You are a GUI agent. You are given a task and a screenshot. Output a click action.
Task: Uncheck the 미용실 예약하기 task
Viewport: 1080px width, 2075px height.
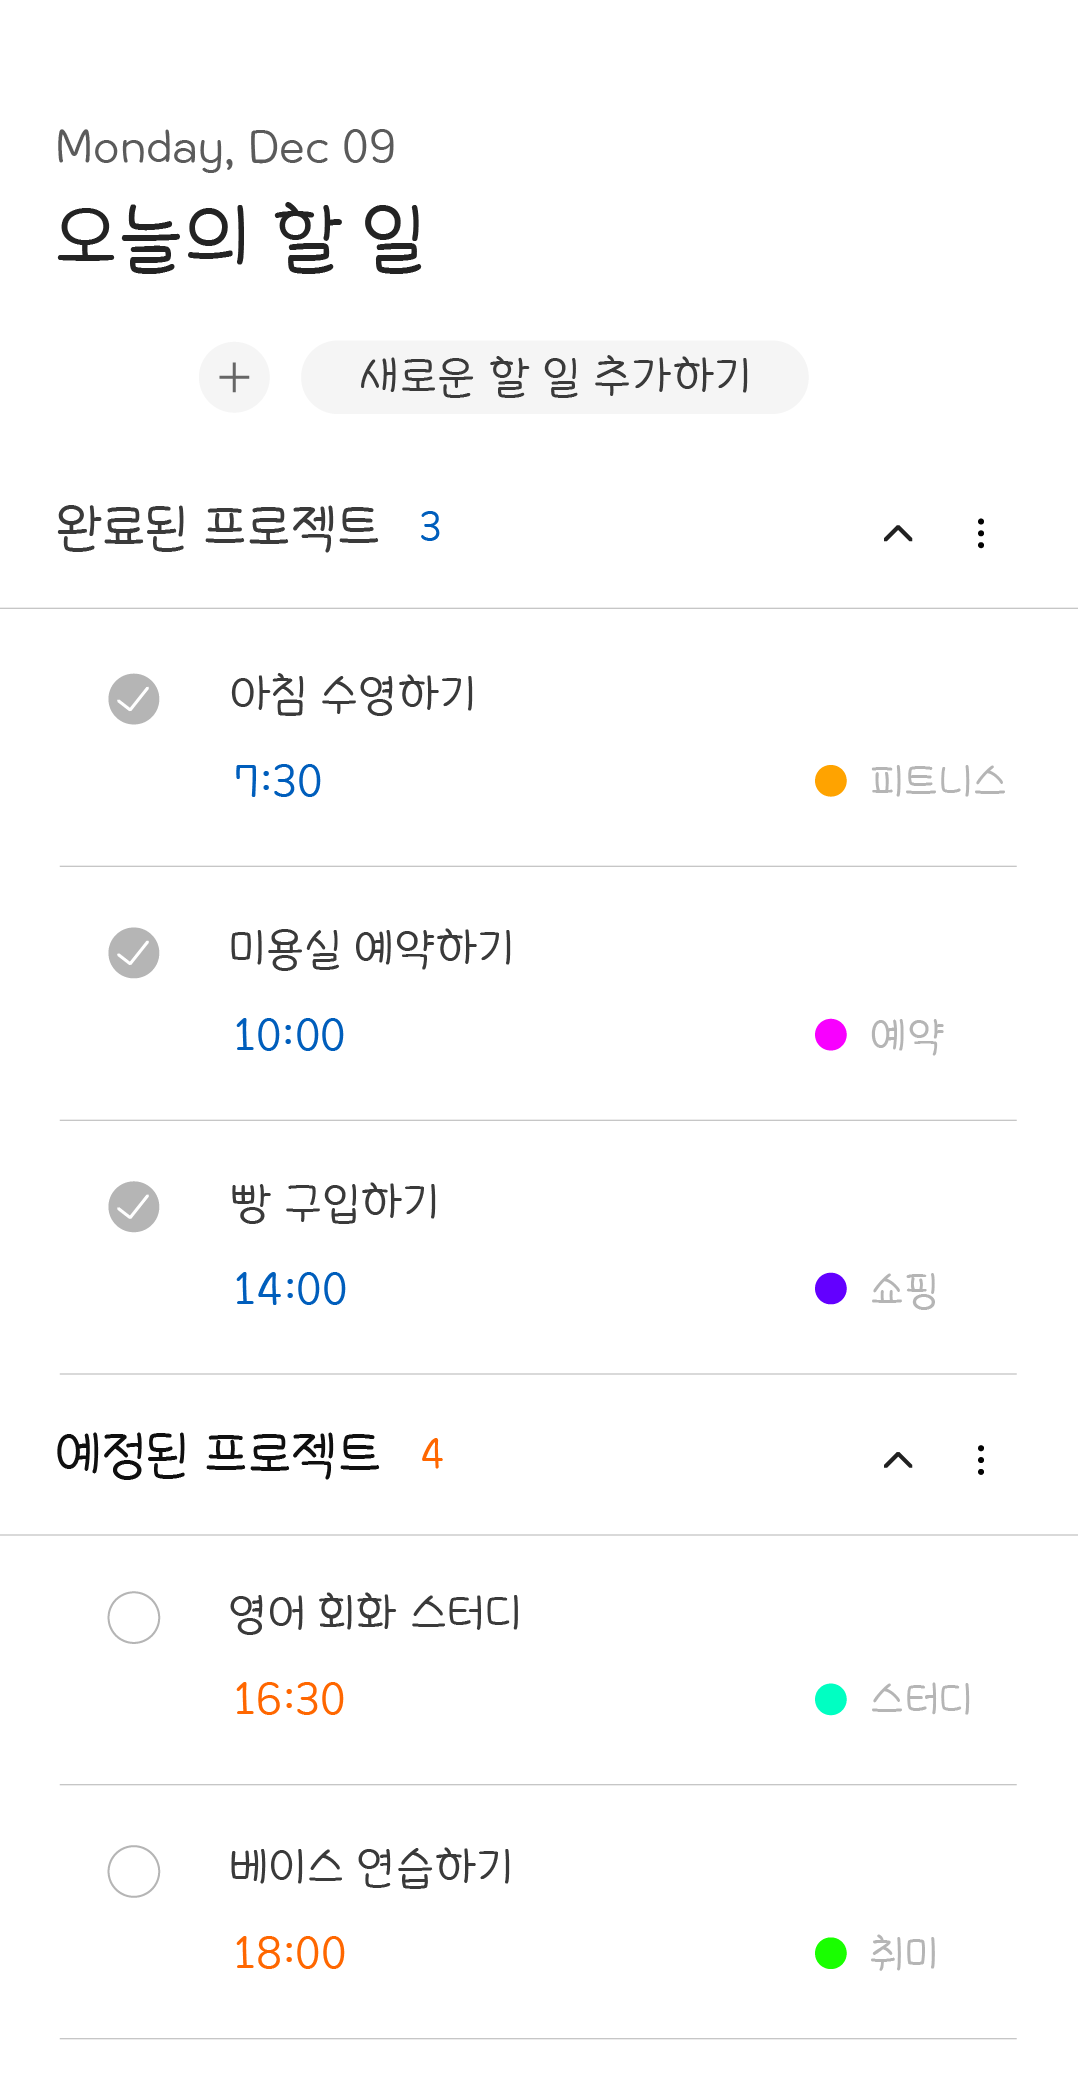pyautogui.click(x=134, y=953)
